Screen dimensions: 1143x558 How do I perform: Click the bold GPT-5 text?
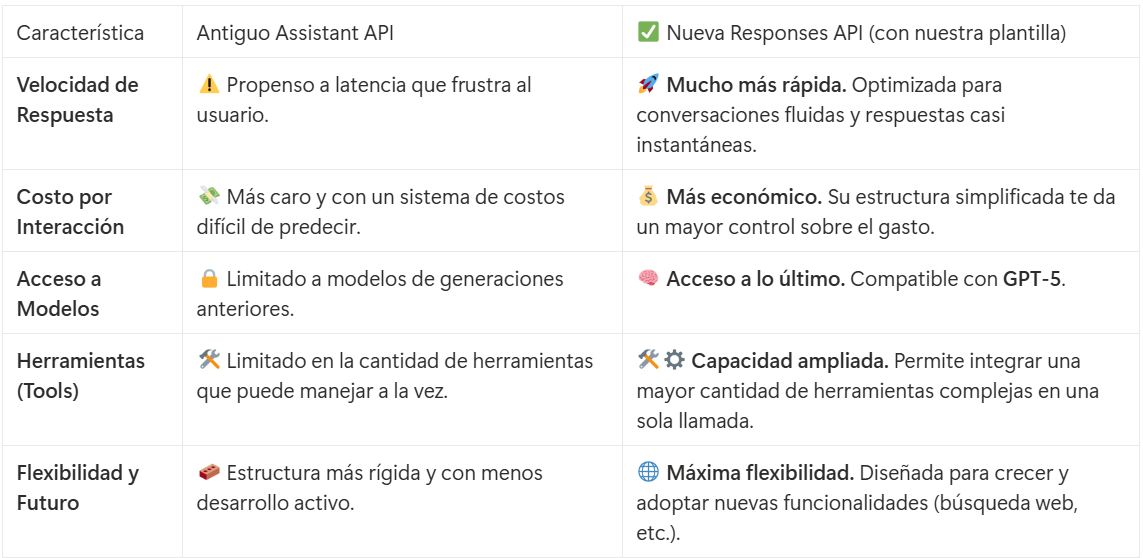[1032, 279]
